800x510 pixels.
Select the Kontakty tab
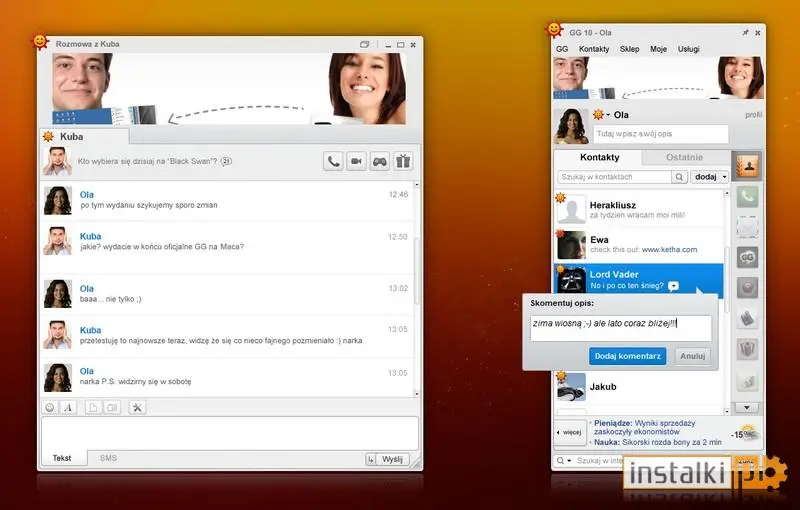(x=599, y=158)
